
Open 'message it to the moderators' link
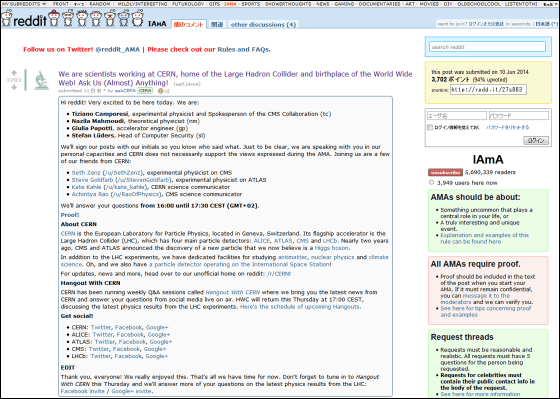click(475, 299)
